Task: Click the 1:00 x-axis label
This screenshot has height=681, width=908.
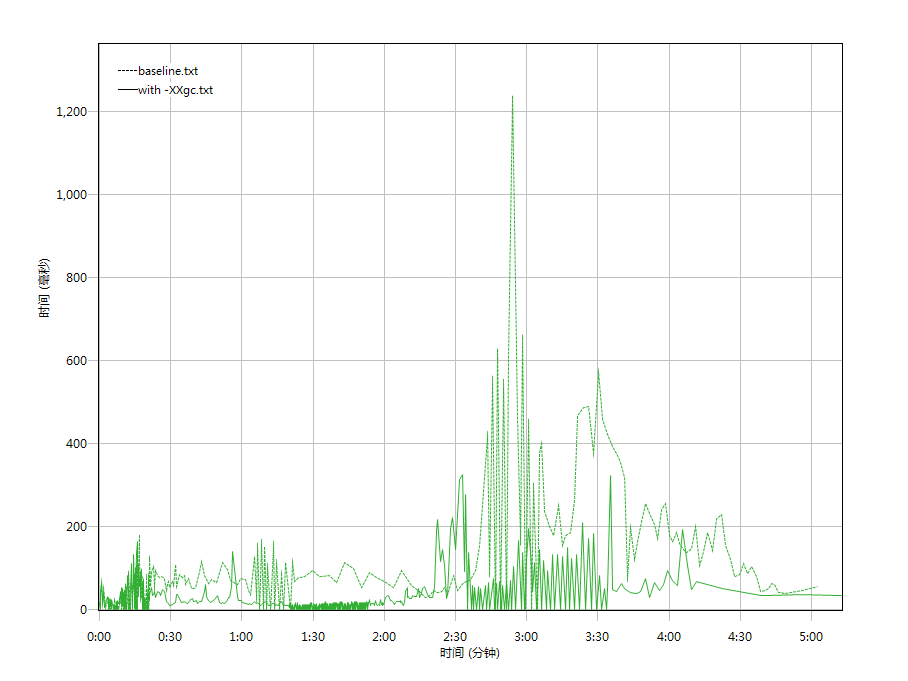Action: coord(241,637)
